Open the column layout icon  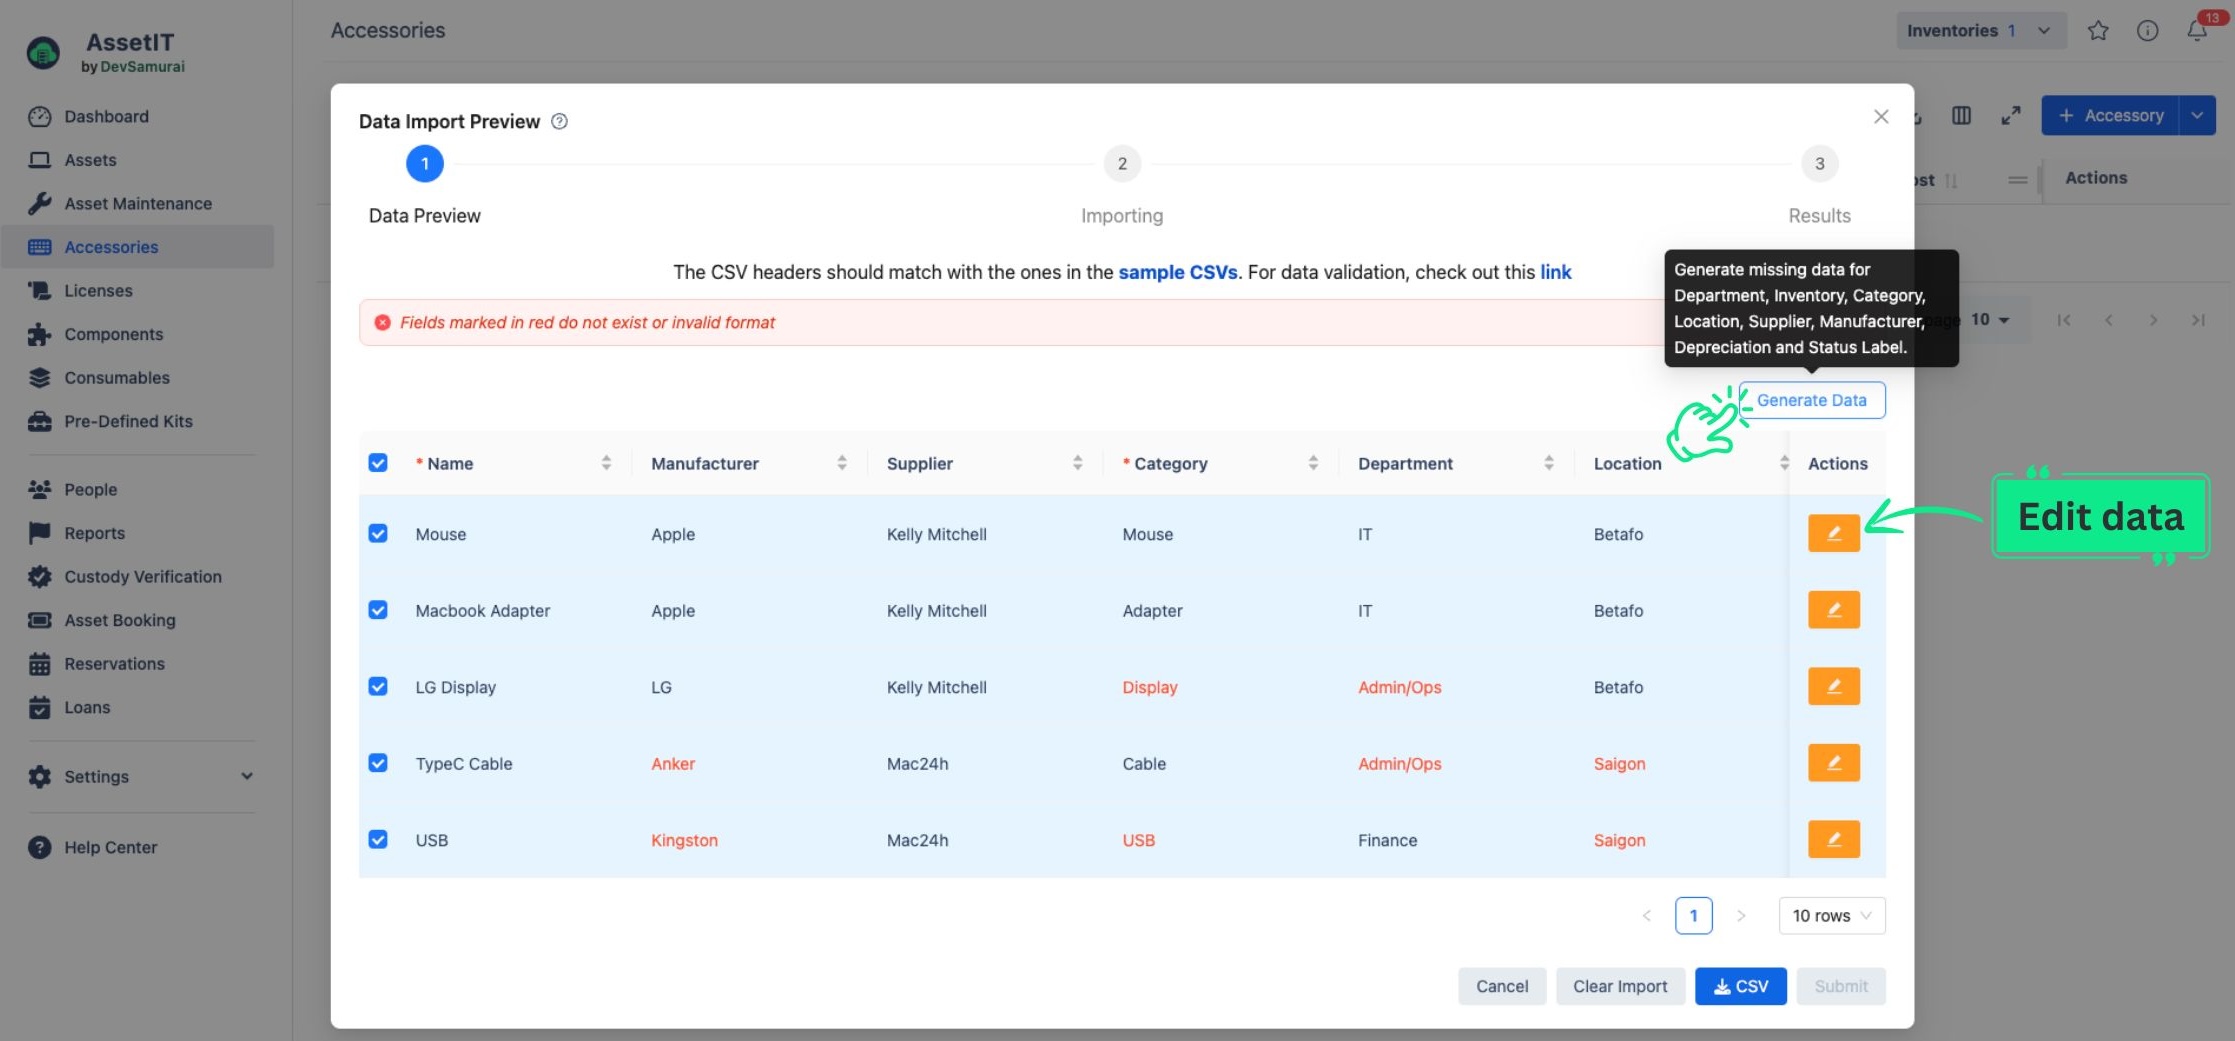point(1961,116)
